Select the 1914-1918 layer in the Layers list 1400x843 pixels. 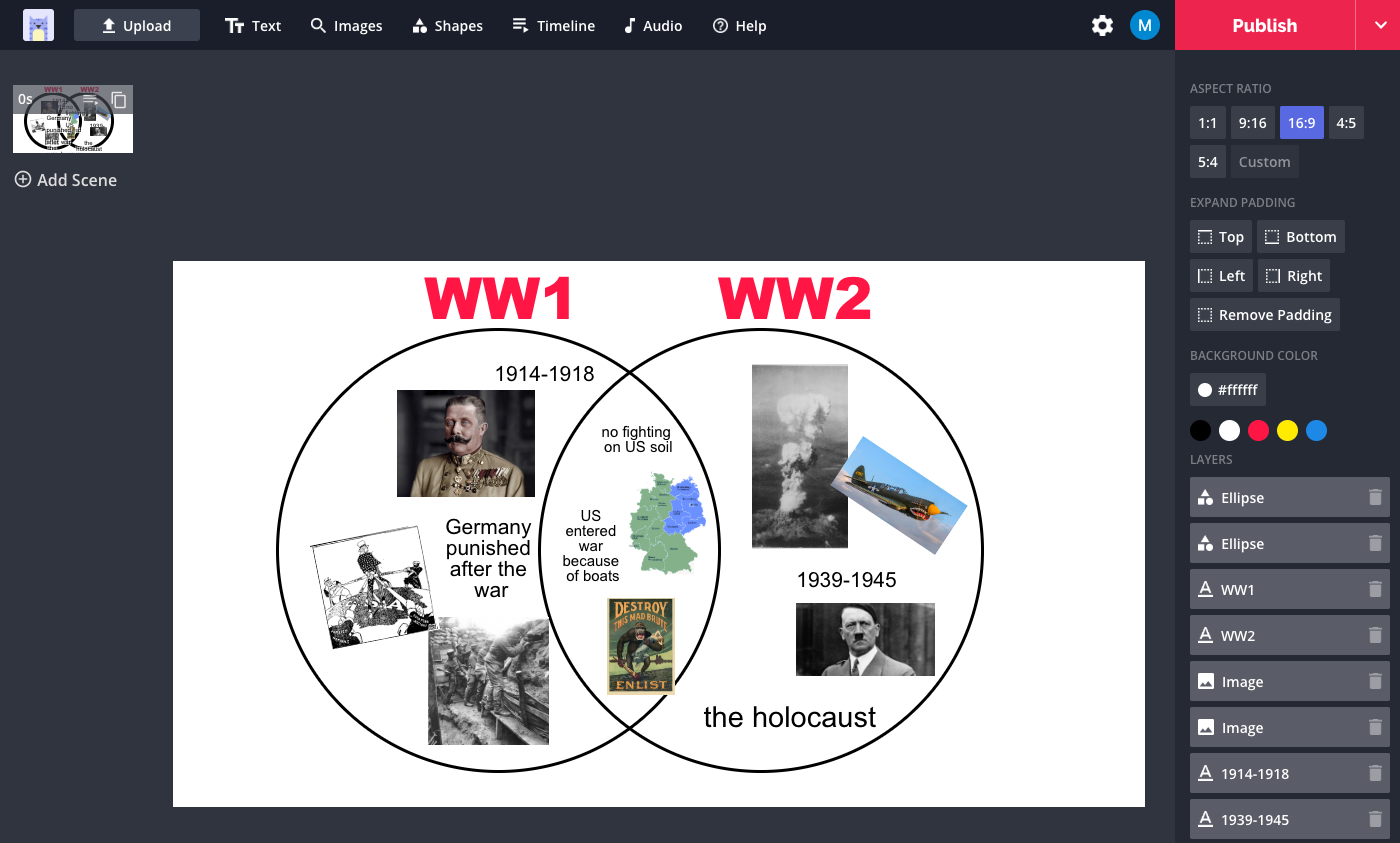1290,774
